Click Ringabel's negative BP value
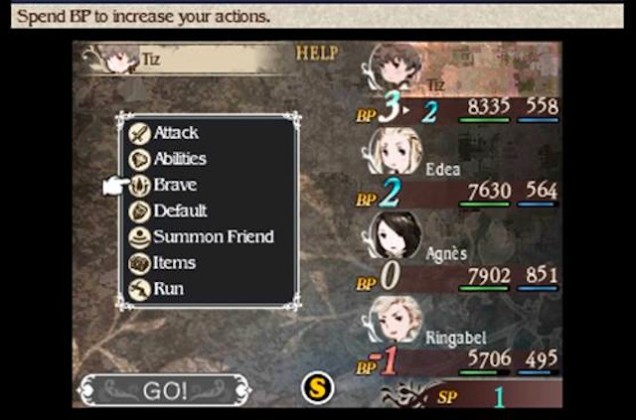 (382, 361)
